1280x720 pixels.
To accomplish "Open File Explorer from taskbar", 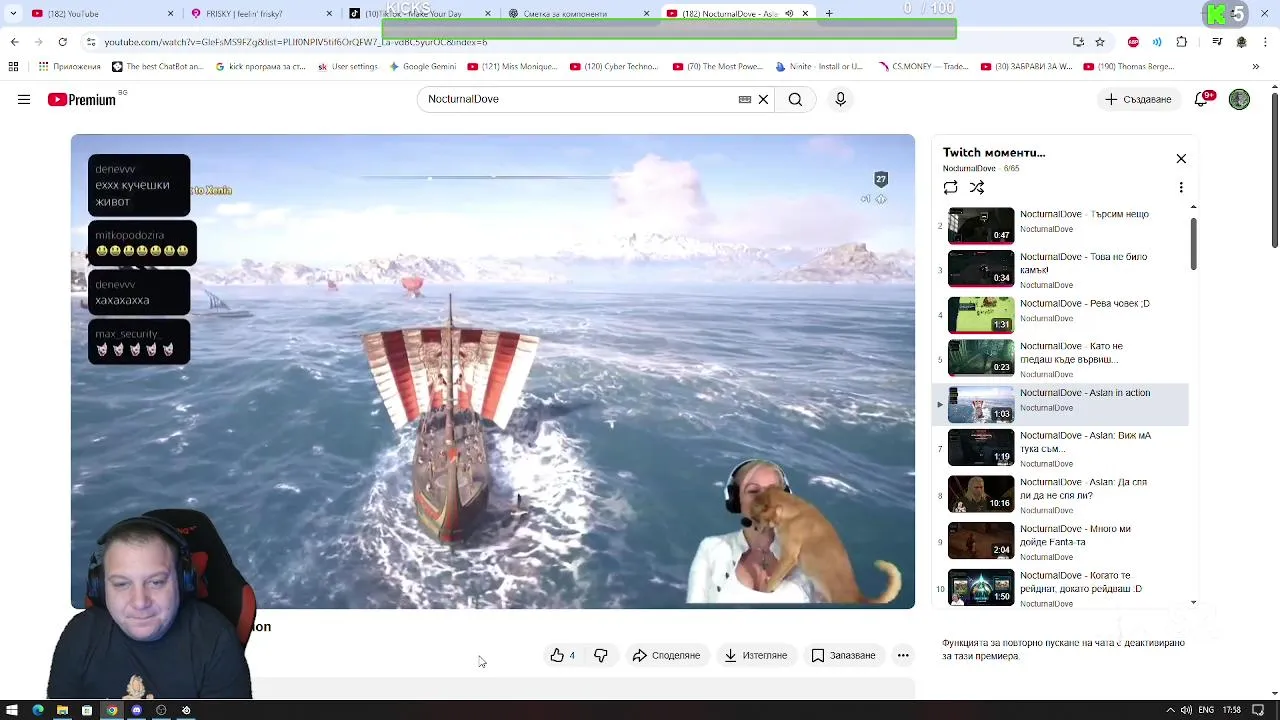I will [x=62, y=710].
